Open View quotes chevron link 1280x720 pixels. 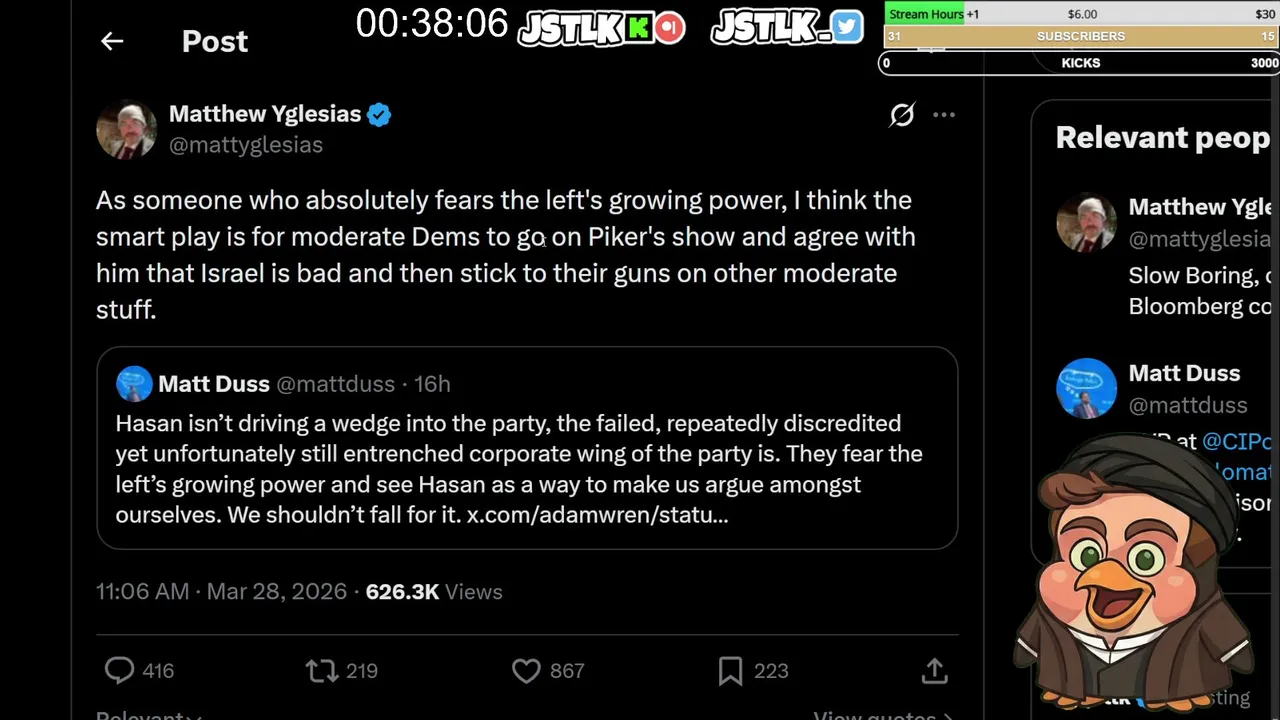click(882, 714)
